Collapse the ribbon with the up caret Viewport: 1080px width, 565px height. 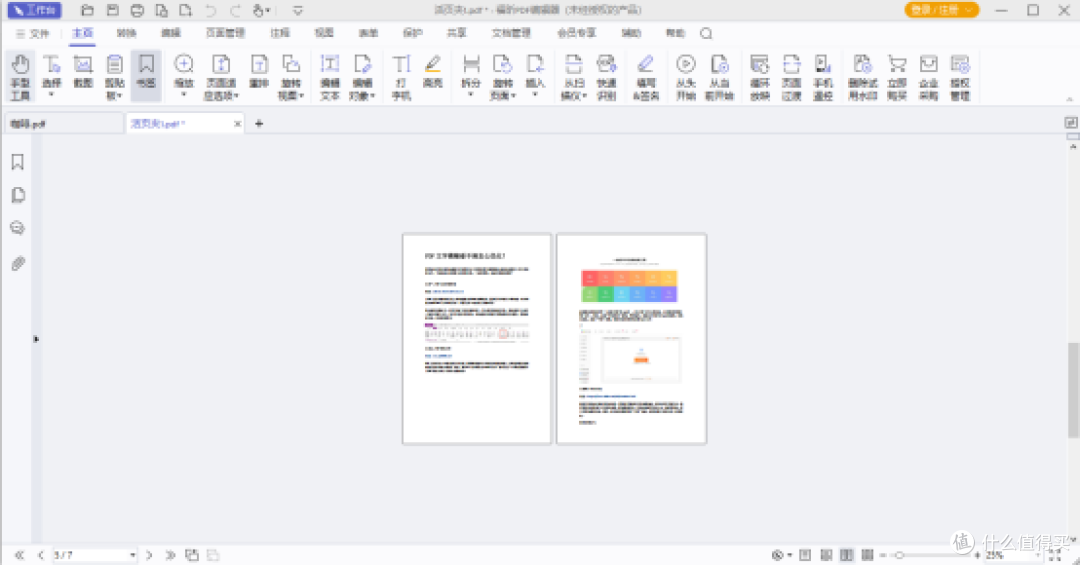[x=1070, y=100]
